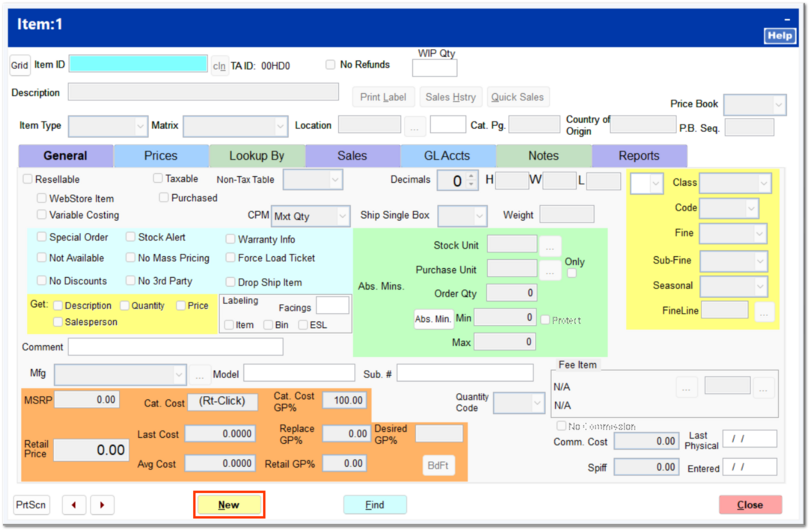
Task: Toggle the No Refunds checkbox
Action: click(331, 65)
